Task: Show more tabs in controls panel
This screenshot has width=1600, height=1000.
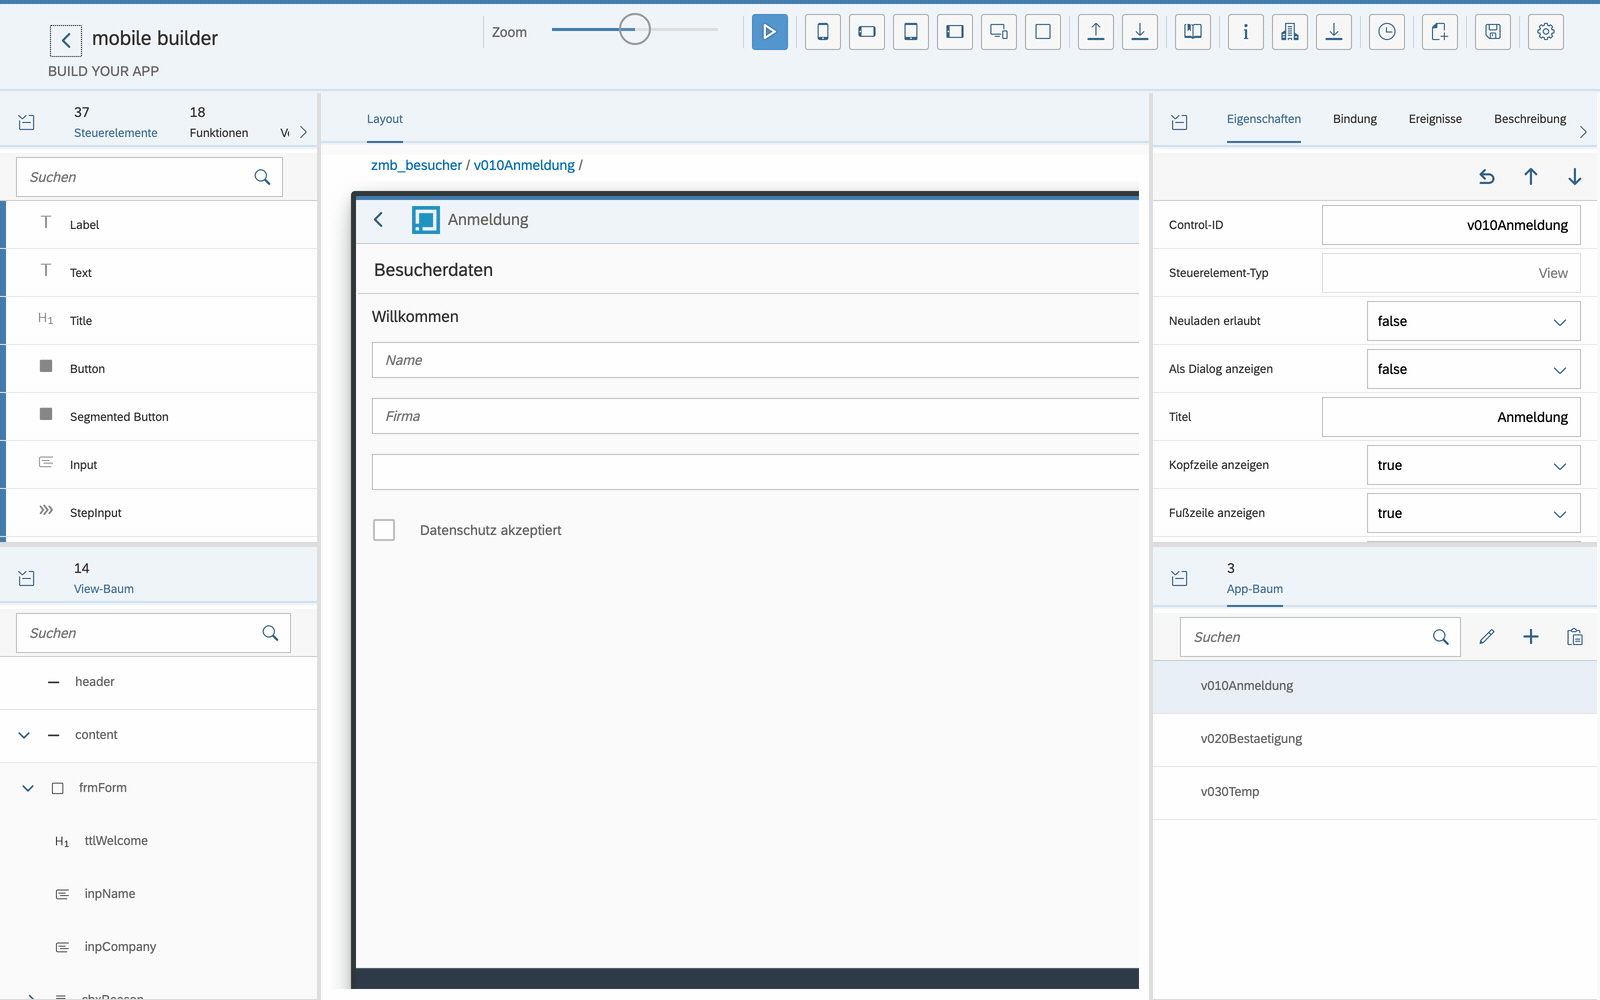Action: click(x=303, y=132)
